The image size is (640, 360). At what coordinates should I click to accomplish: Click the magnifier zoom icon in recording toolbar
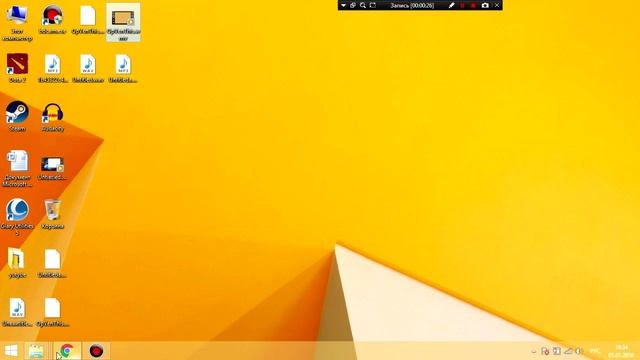(x=362, y=5)
